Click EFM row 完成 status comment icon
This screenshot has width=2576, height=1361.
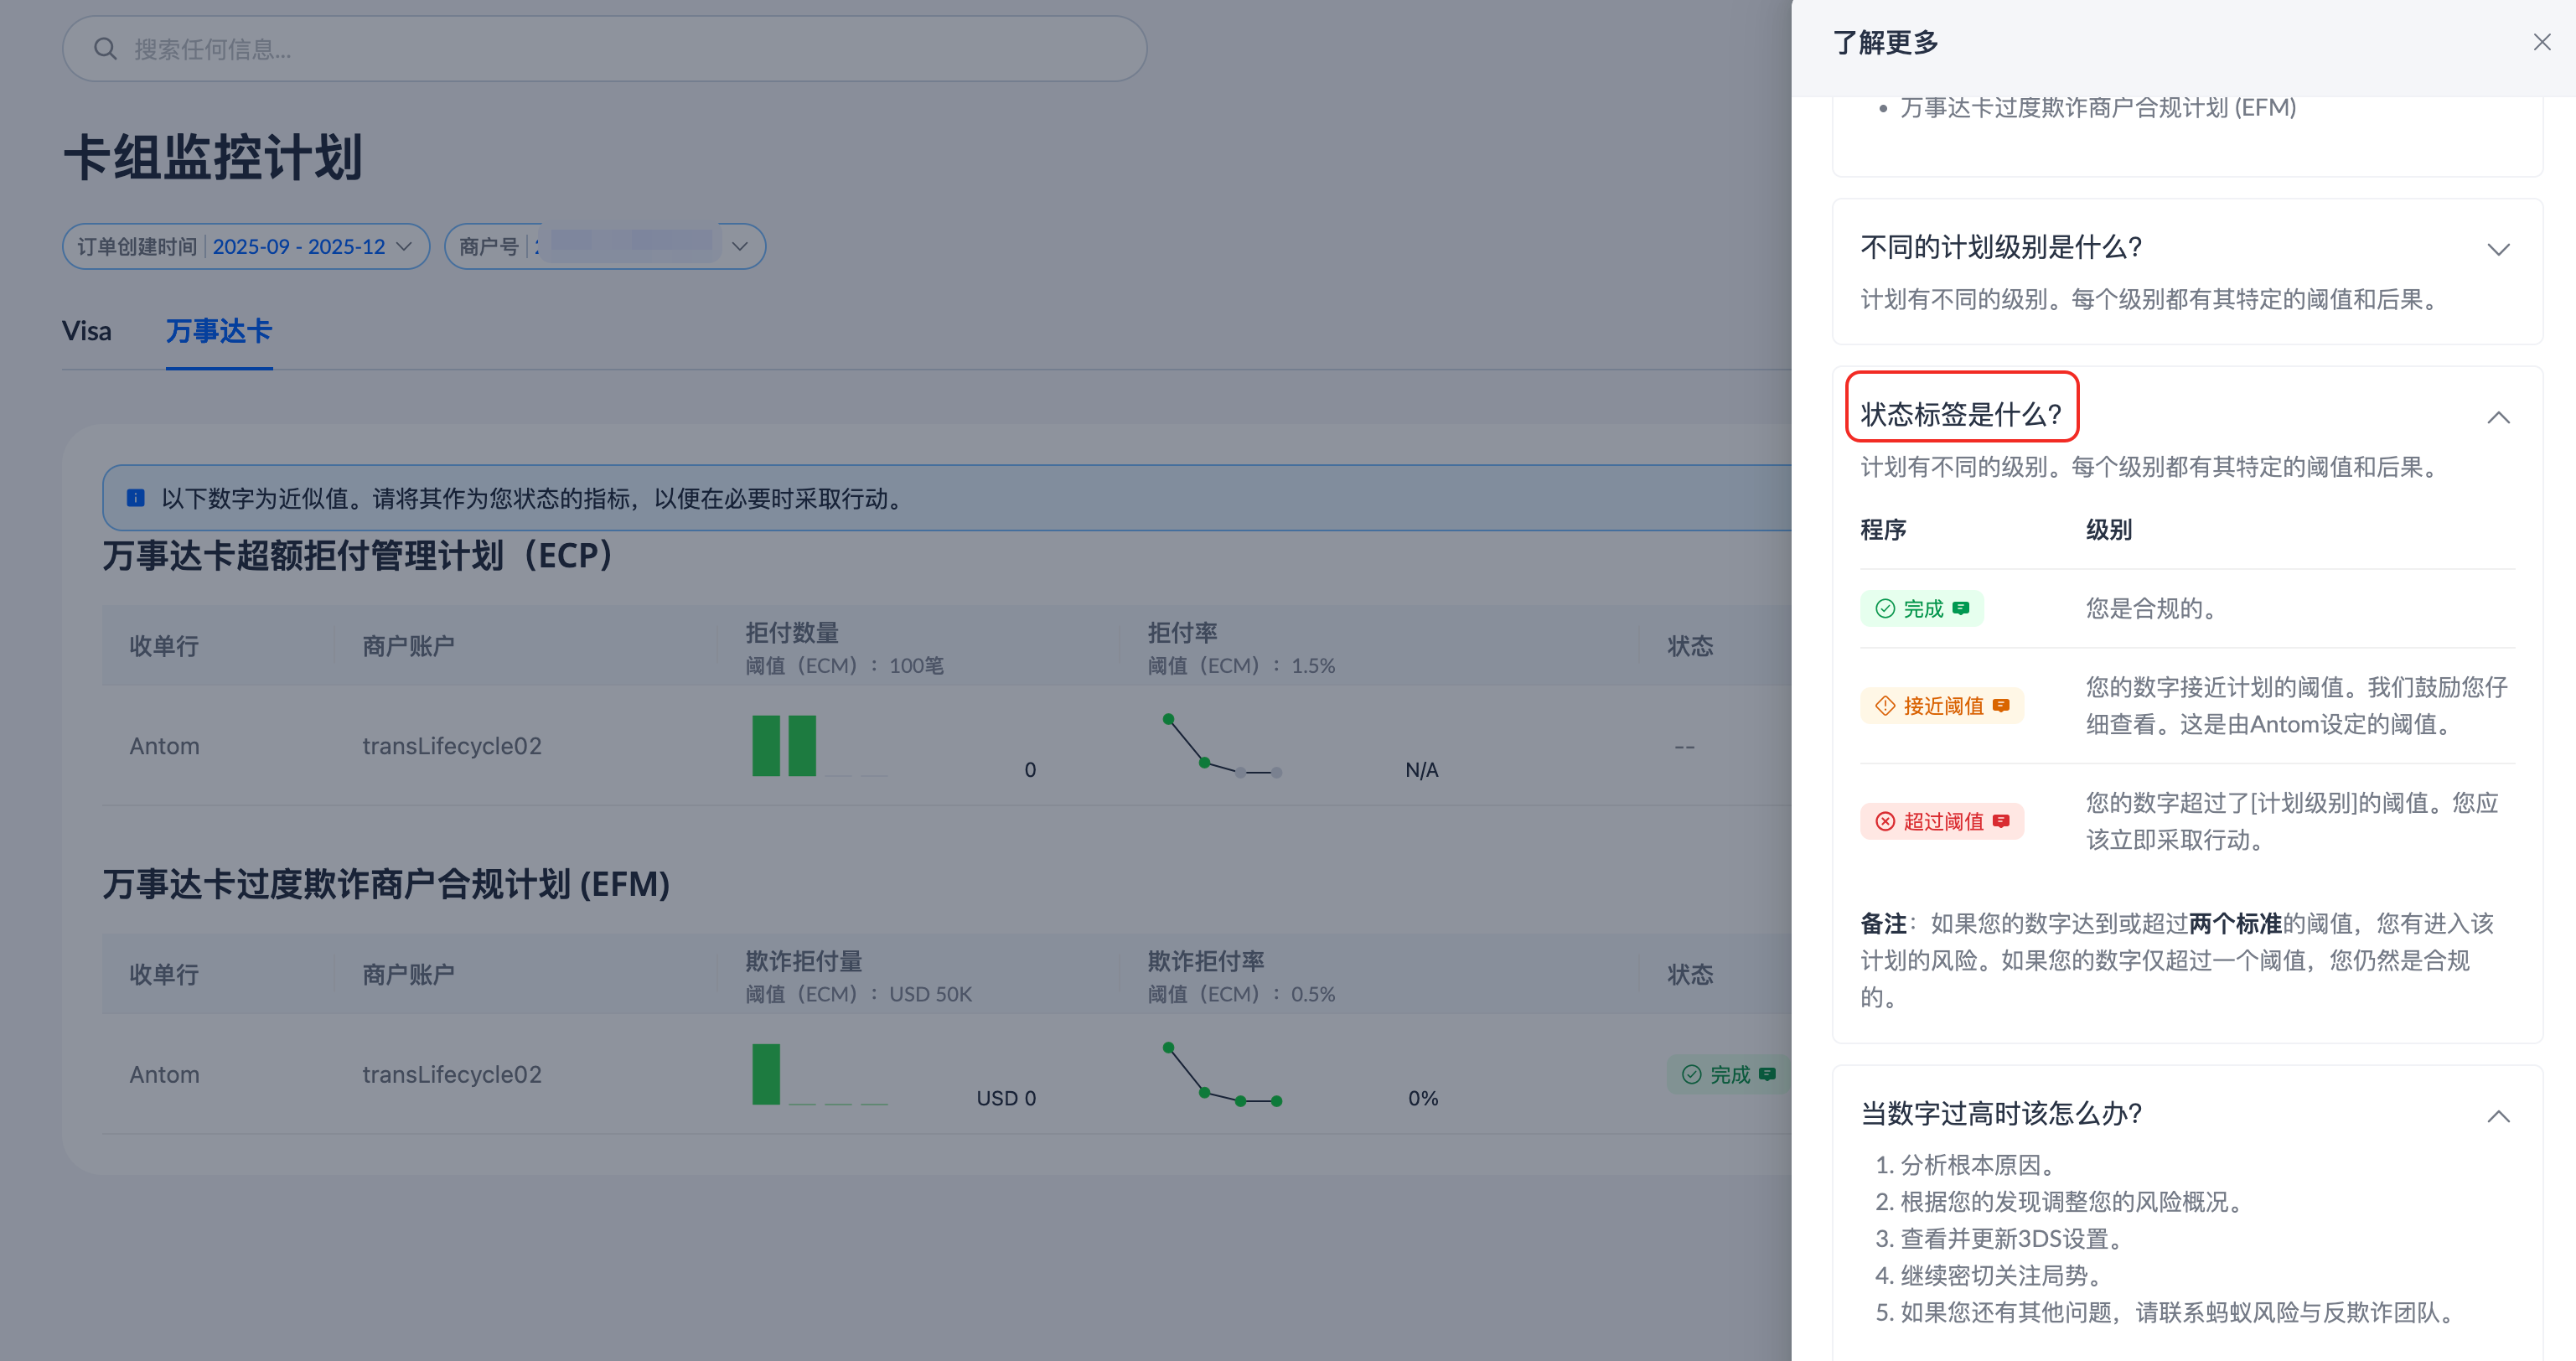(x=1767, y=1074)
